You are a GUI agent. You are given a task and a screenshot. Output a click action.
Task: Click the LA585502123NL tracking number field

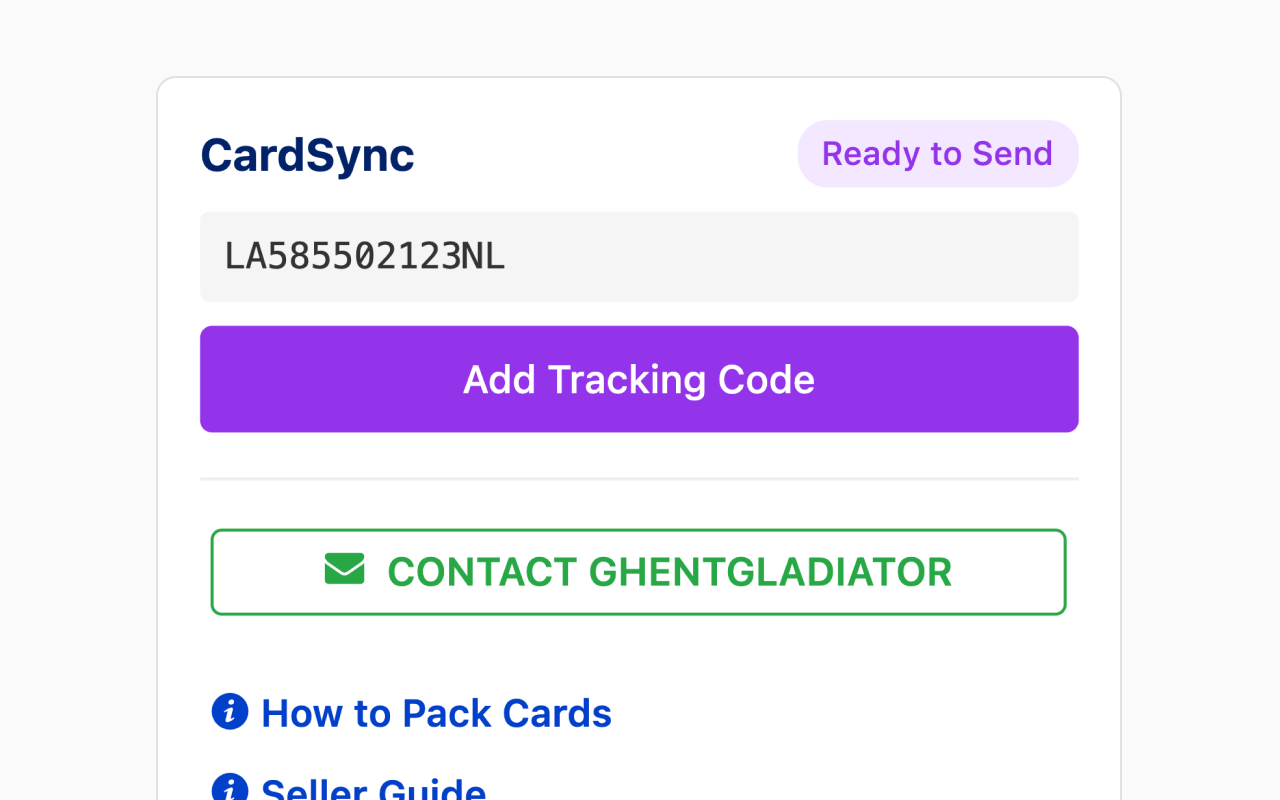point(639,256)
